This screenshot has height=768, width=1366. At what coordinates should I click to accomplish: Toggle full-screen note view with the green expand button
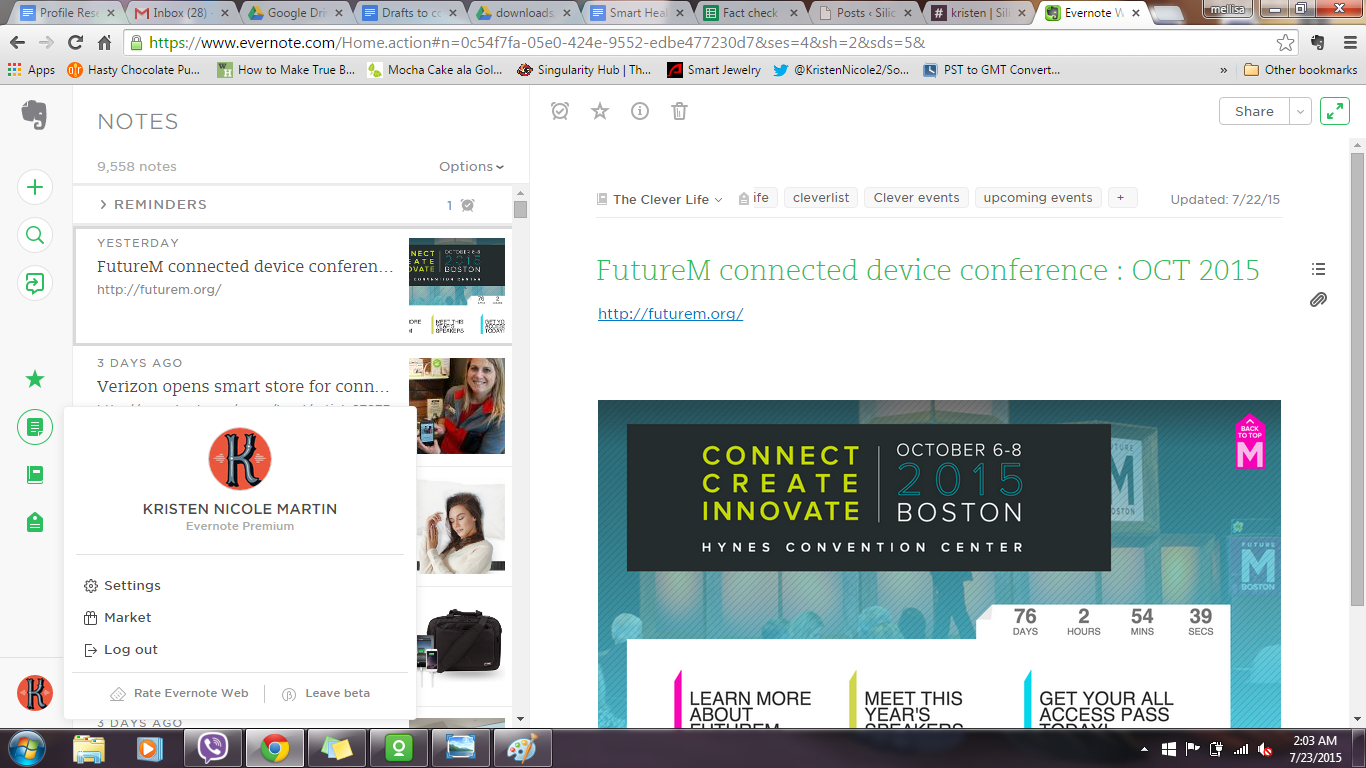[1335, 111]
